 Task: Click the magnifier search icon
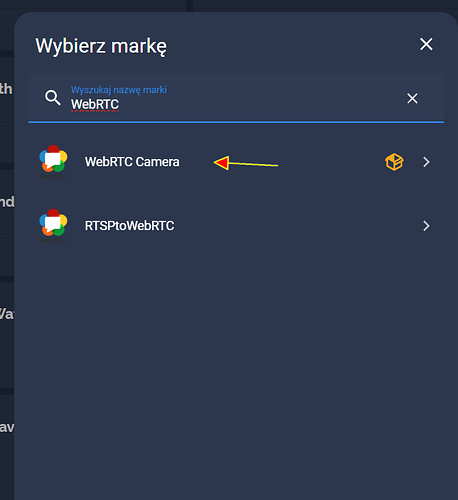53,98
